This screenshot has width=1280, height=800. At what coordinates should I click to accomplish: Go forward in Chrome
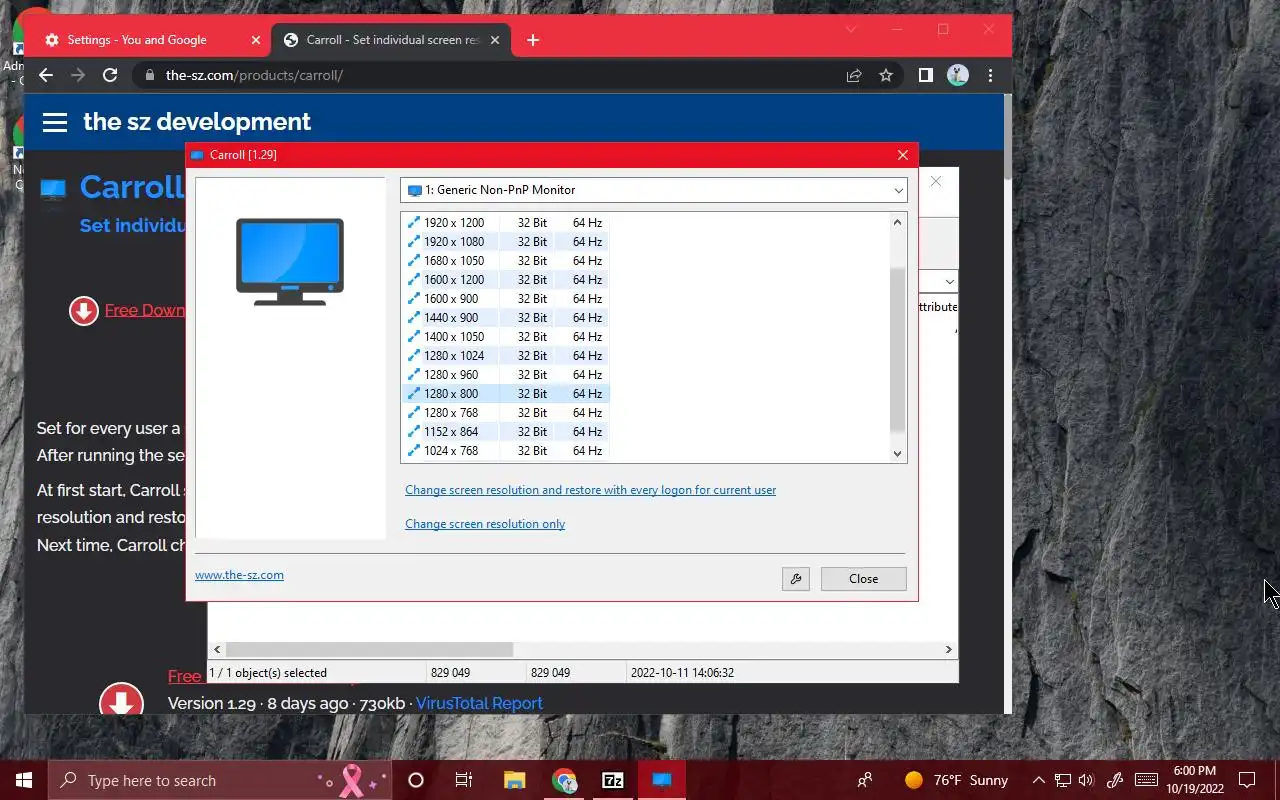tap(78, 75)
